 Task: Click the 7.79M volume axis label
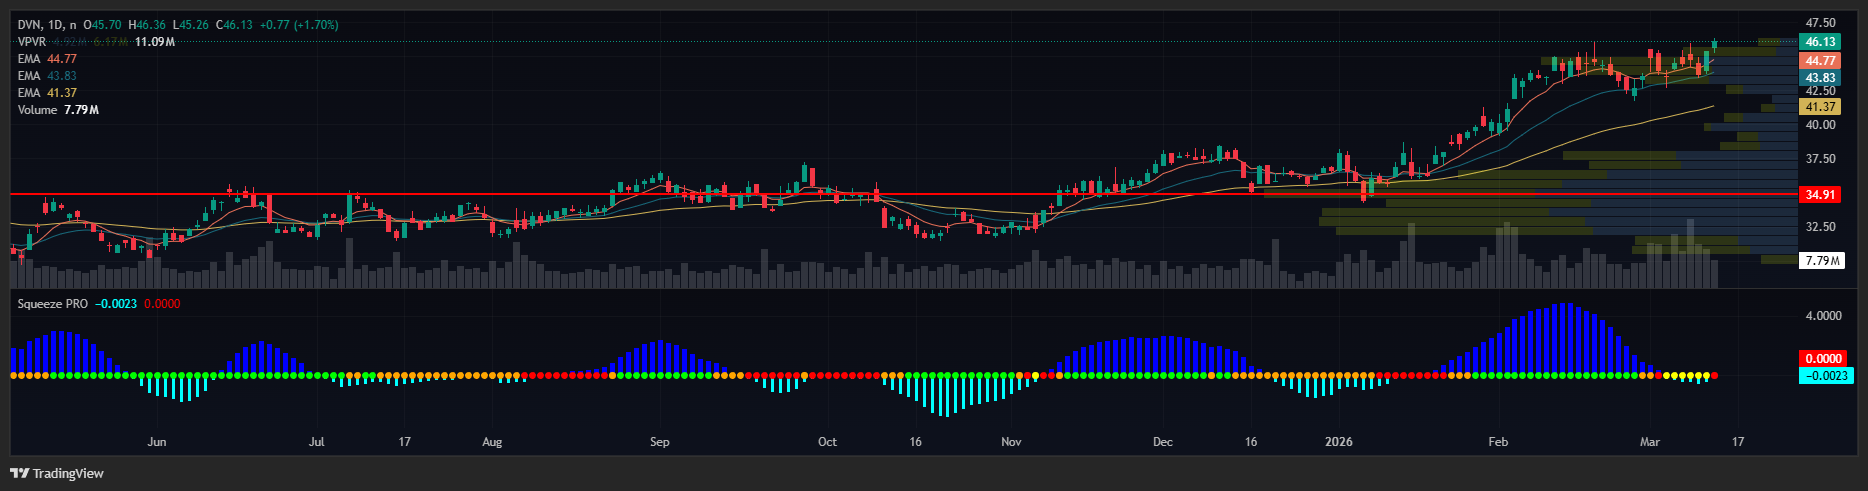1820,261
